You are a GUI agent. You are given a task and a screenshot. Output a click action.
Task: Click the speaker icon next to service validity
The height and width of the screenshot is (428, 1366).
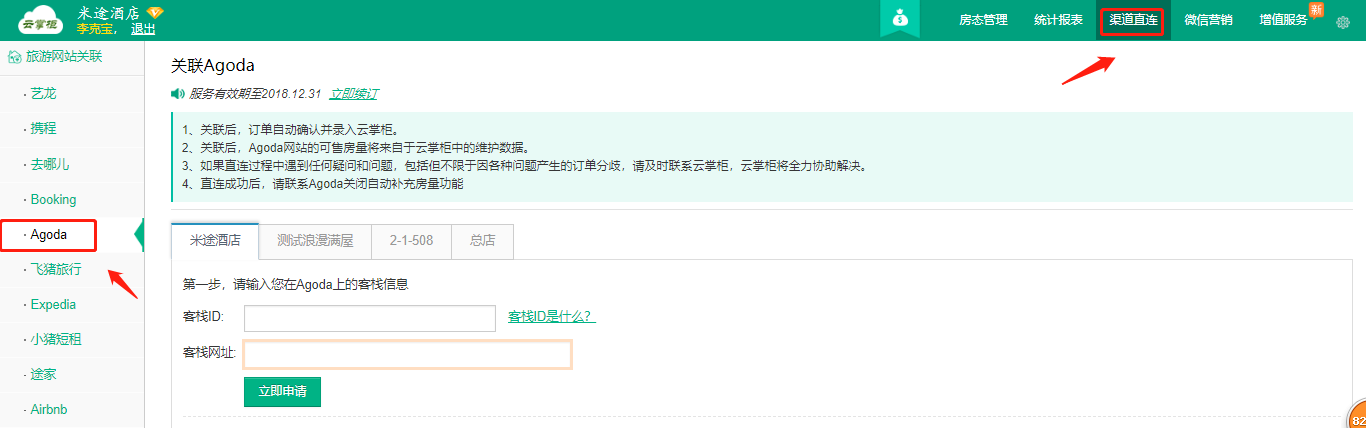coord(177,94)
